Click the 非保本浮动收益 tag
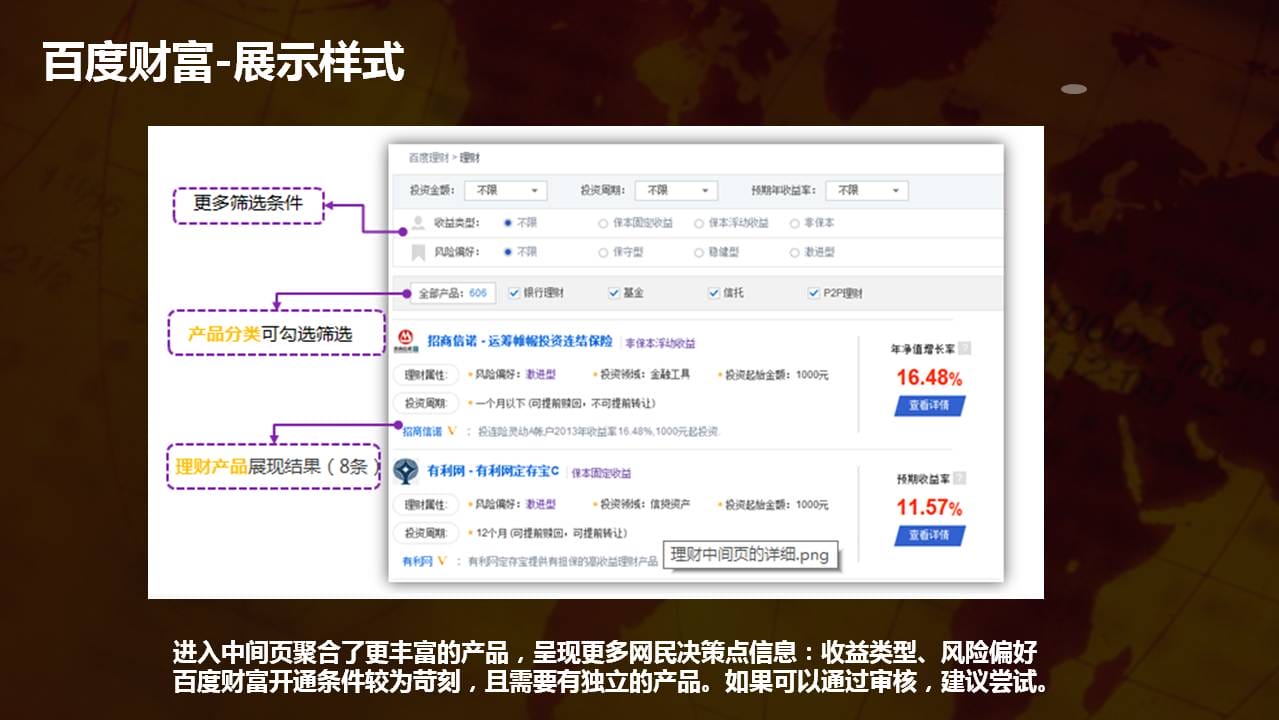This screenshot has height=720, width=1279. 660,343
